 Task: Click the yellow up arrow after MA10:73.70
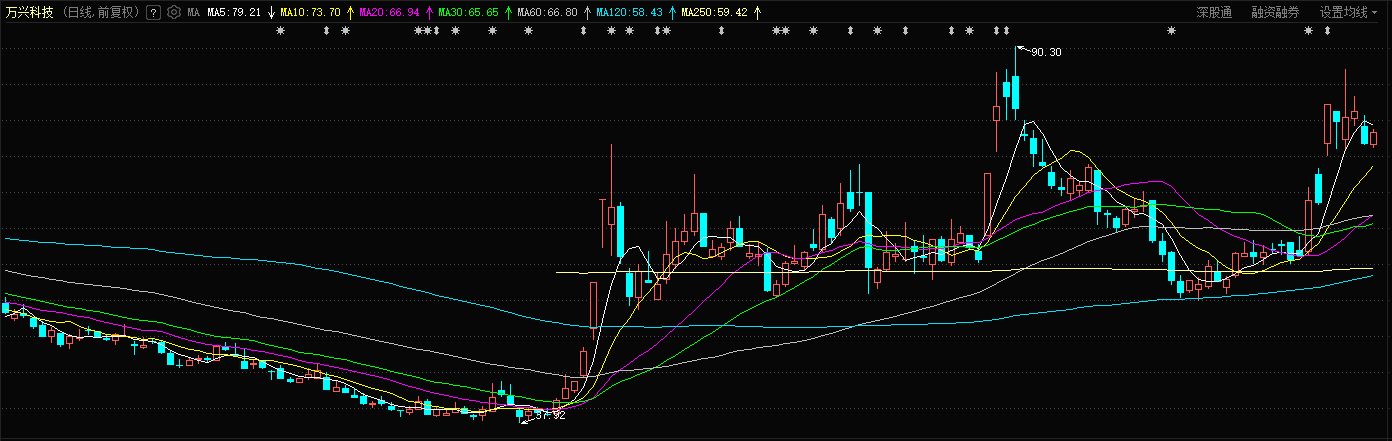pyautogui.click(x=349, y=13)
